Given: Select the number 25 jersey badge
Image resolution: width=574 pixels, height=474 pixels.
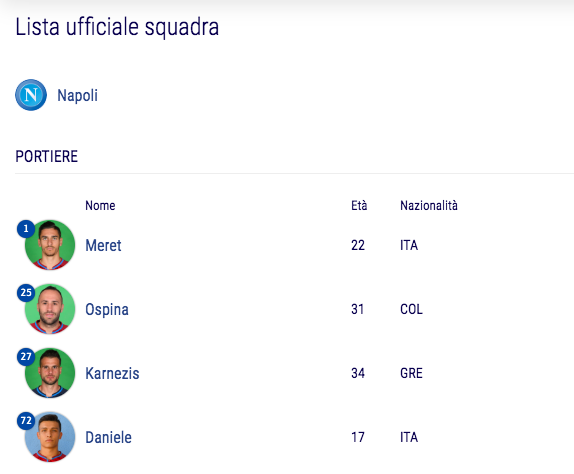Looking at the screenshot, I should (26, 292).
